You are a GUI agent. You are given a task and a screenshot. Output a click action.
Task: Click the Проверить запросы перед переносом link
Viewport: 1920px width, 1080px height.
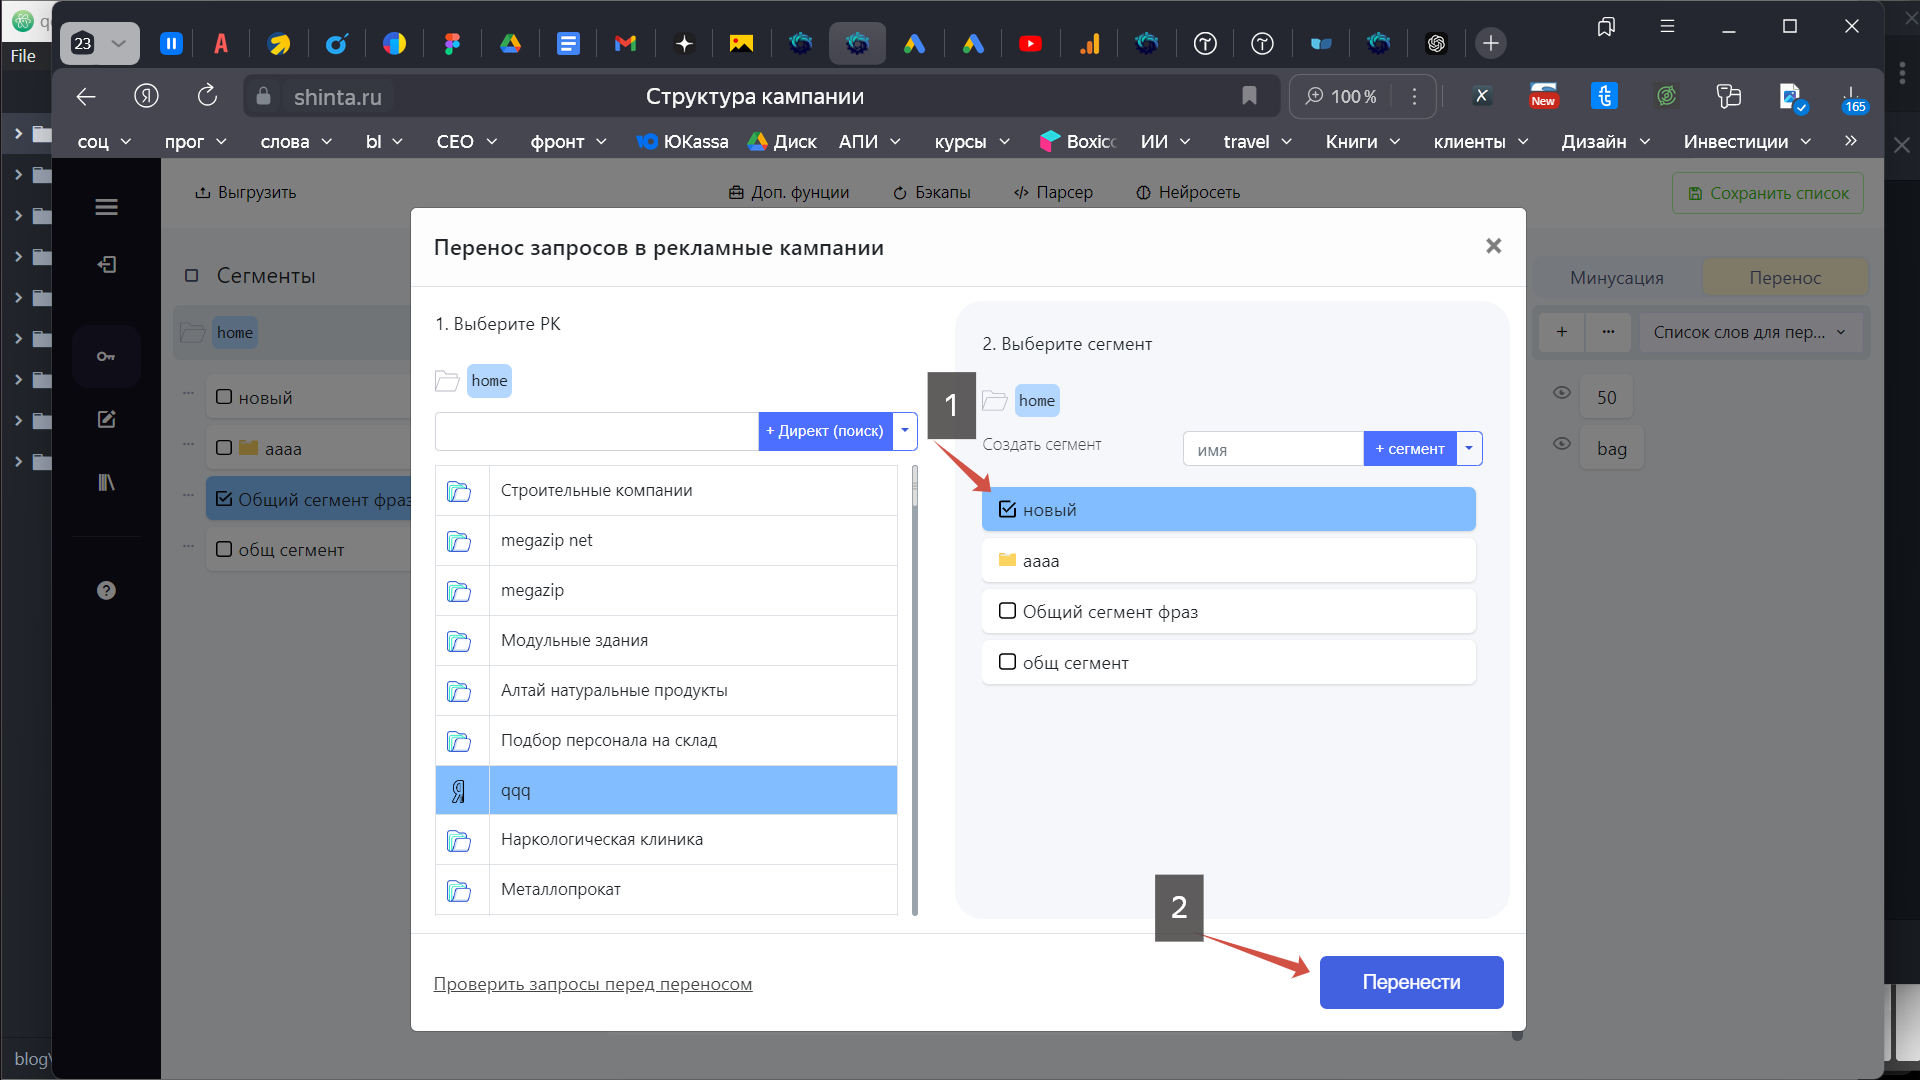593,984
